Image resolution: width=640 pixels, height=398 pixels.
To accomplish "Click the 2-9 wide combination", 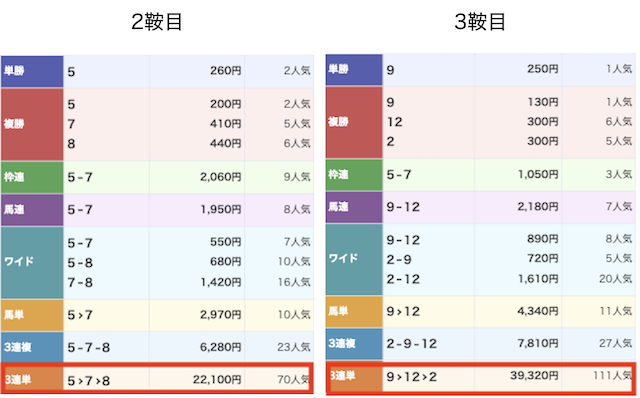I will coord(399,260).
